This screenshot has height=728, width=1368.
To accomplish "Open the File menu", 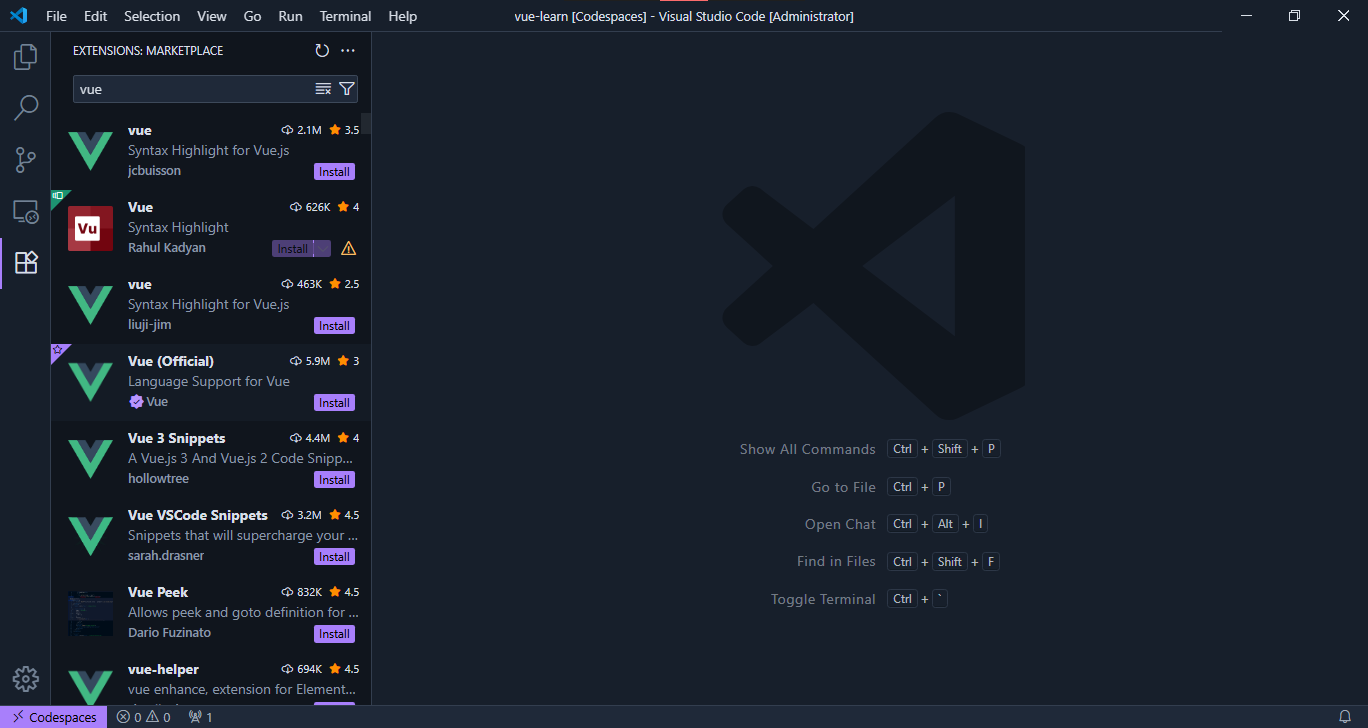I will point(56,16).
